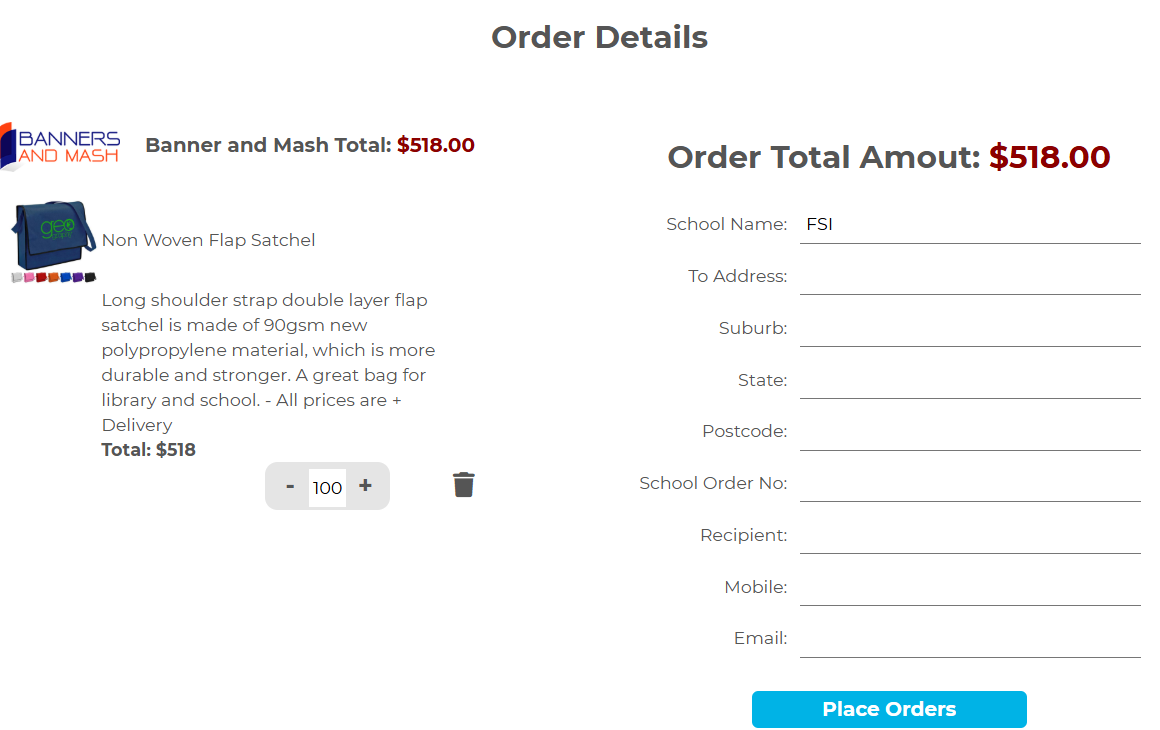
Task: Click plus to increase satchel quantity
Action: point(365,485)
